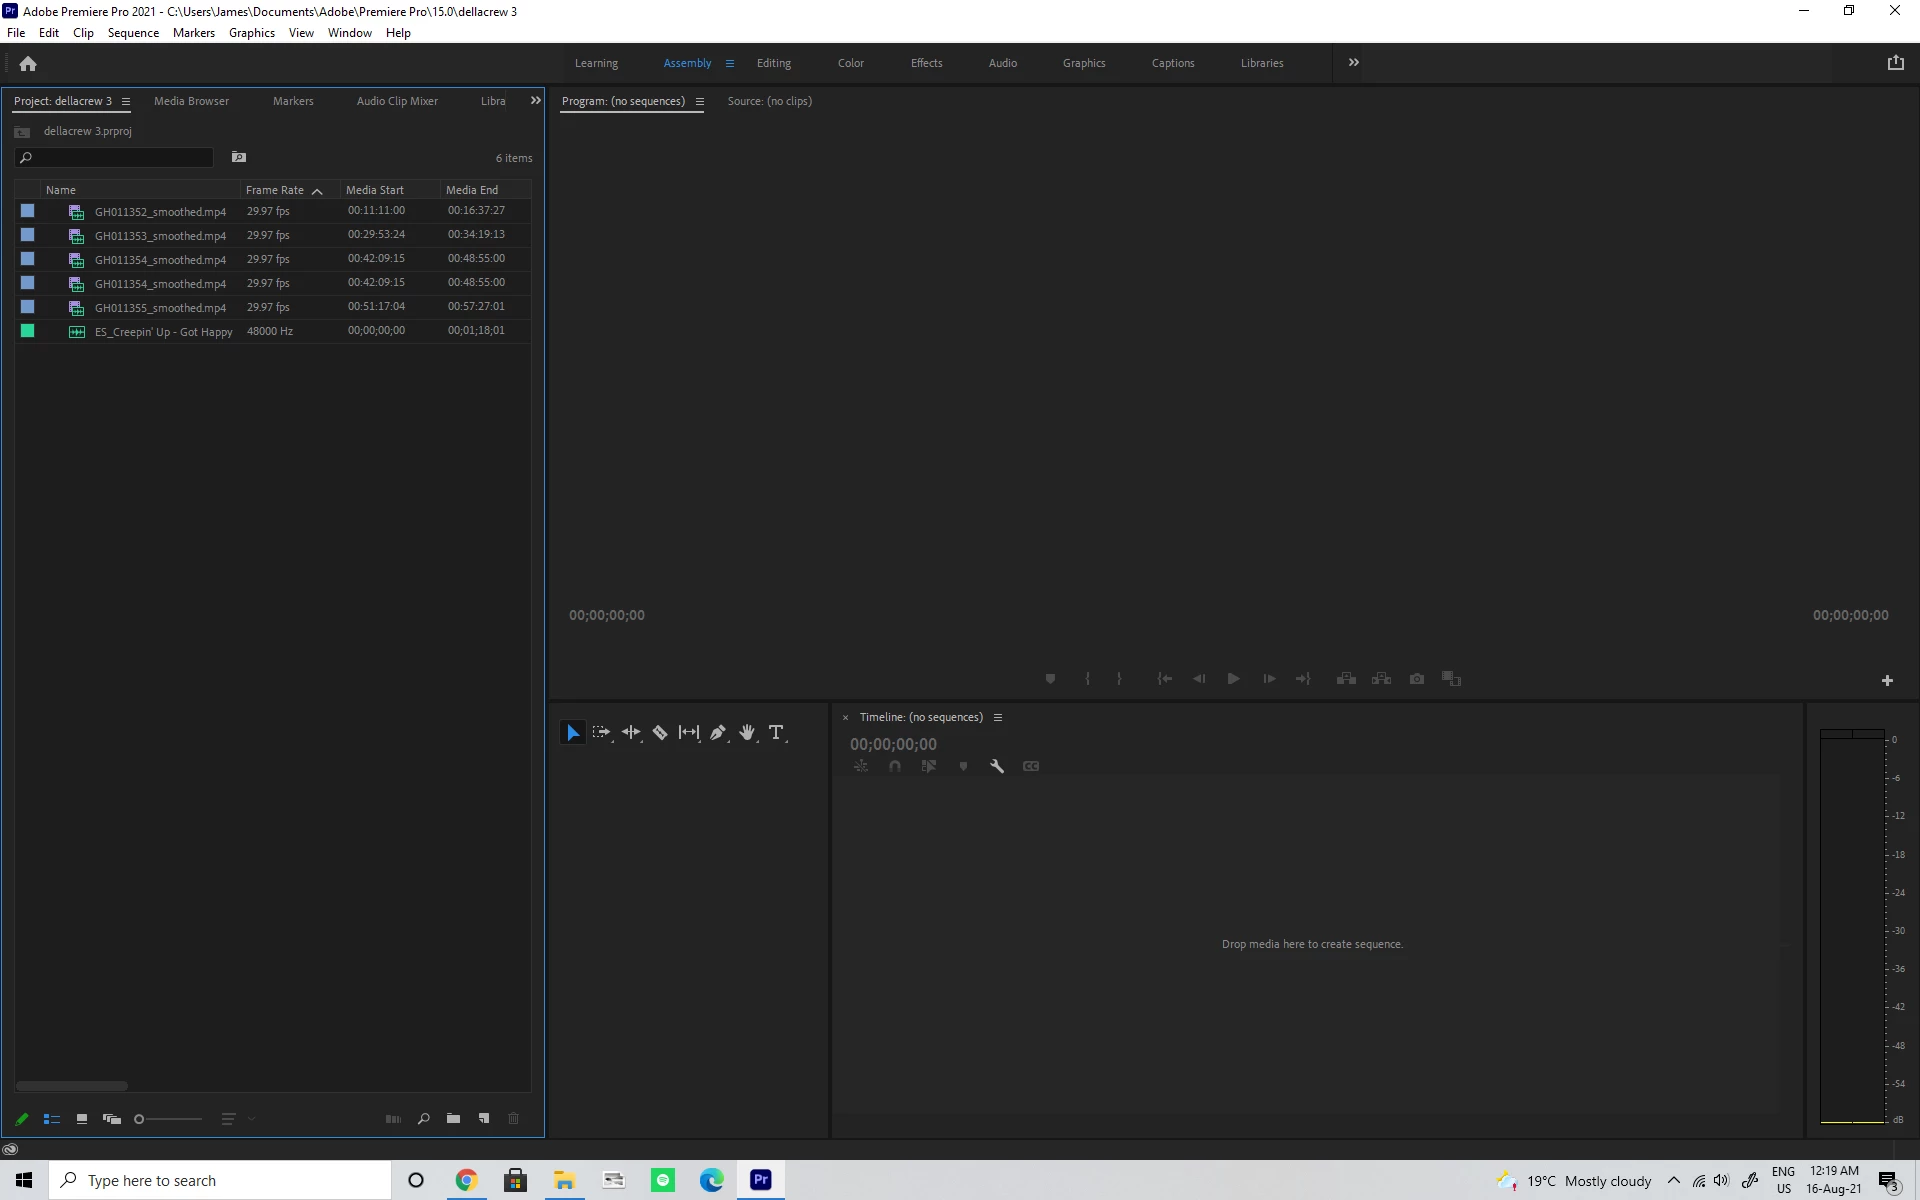Toggle project read/write green pencil
Viewport: 1920px width, 1200px height.
tap(22, 1119)
